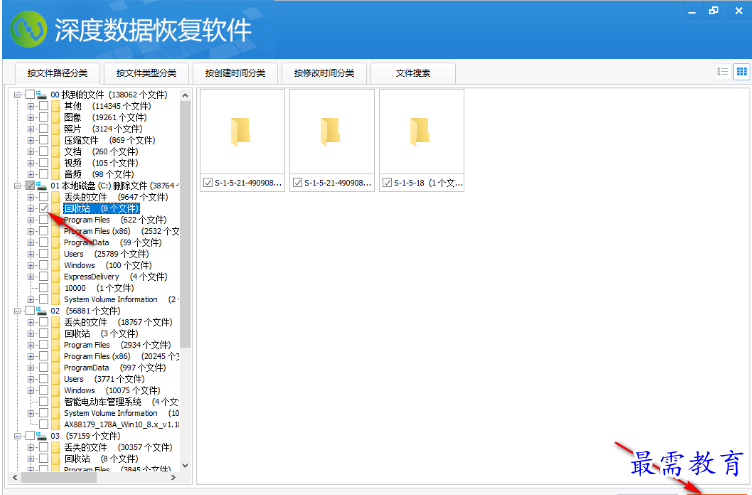Select AX88179_178A_Win10 row
Viewport: 752px width, 495px height.
[121, 424]
